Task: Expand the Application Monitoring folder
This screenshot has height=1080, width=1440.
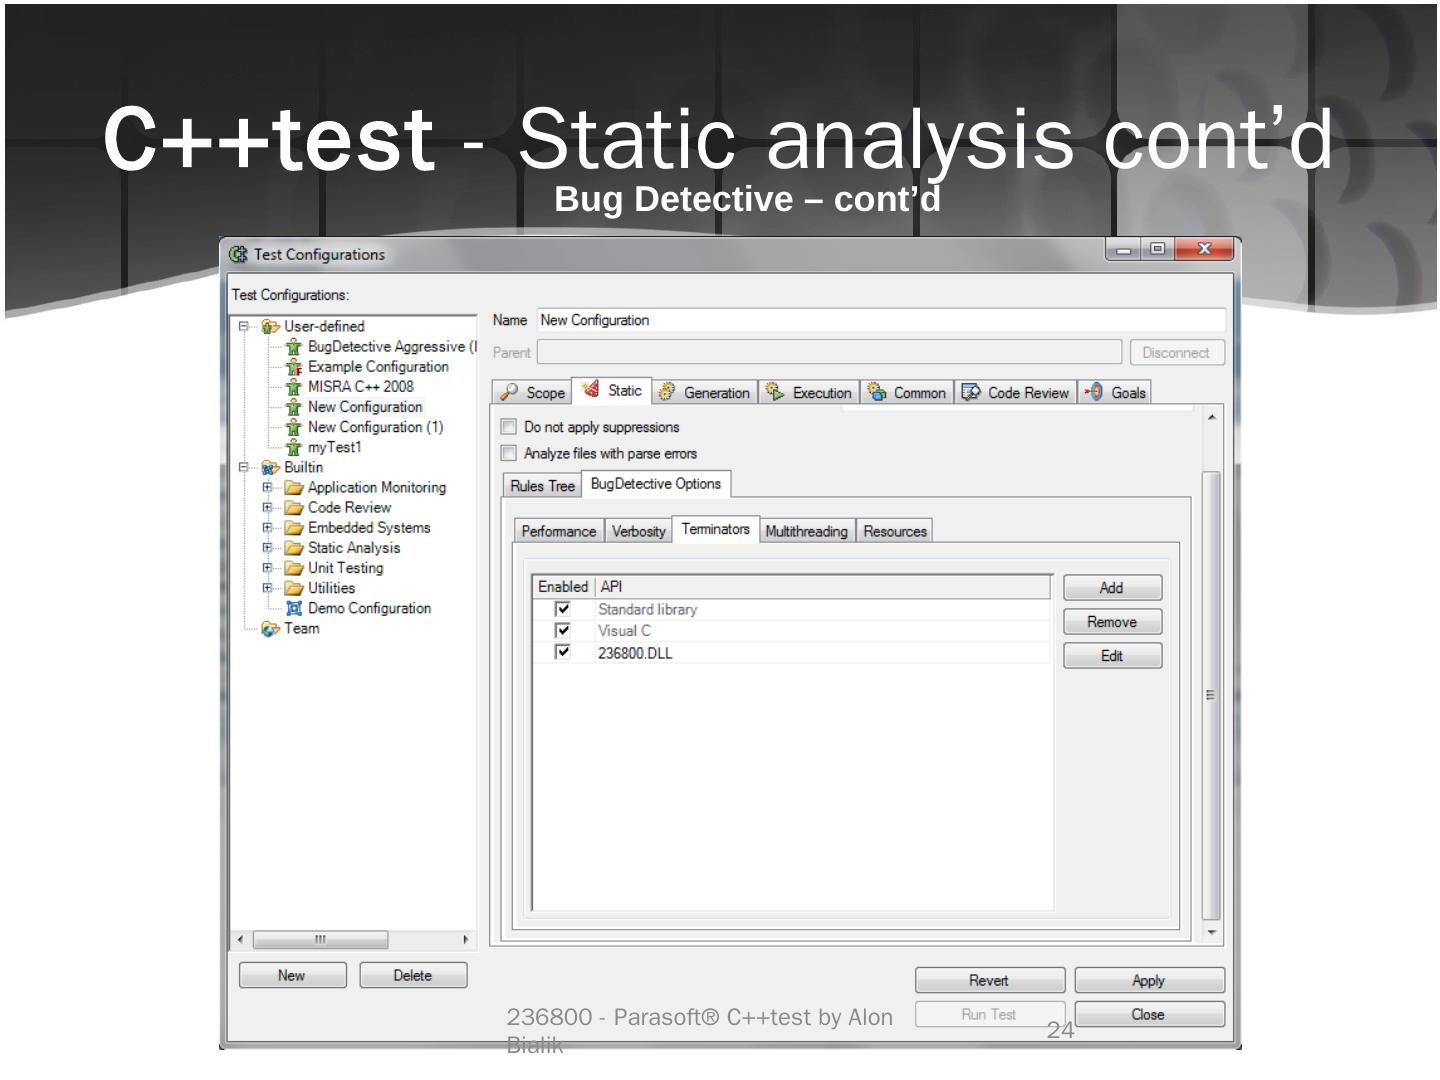Action: click(268, 488)
